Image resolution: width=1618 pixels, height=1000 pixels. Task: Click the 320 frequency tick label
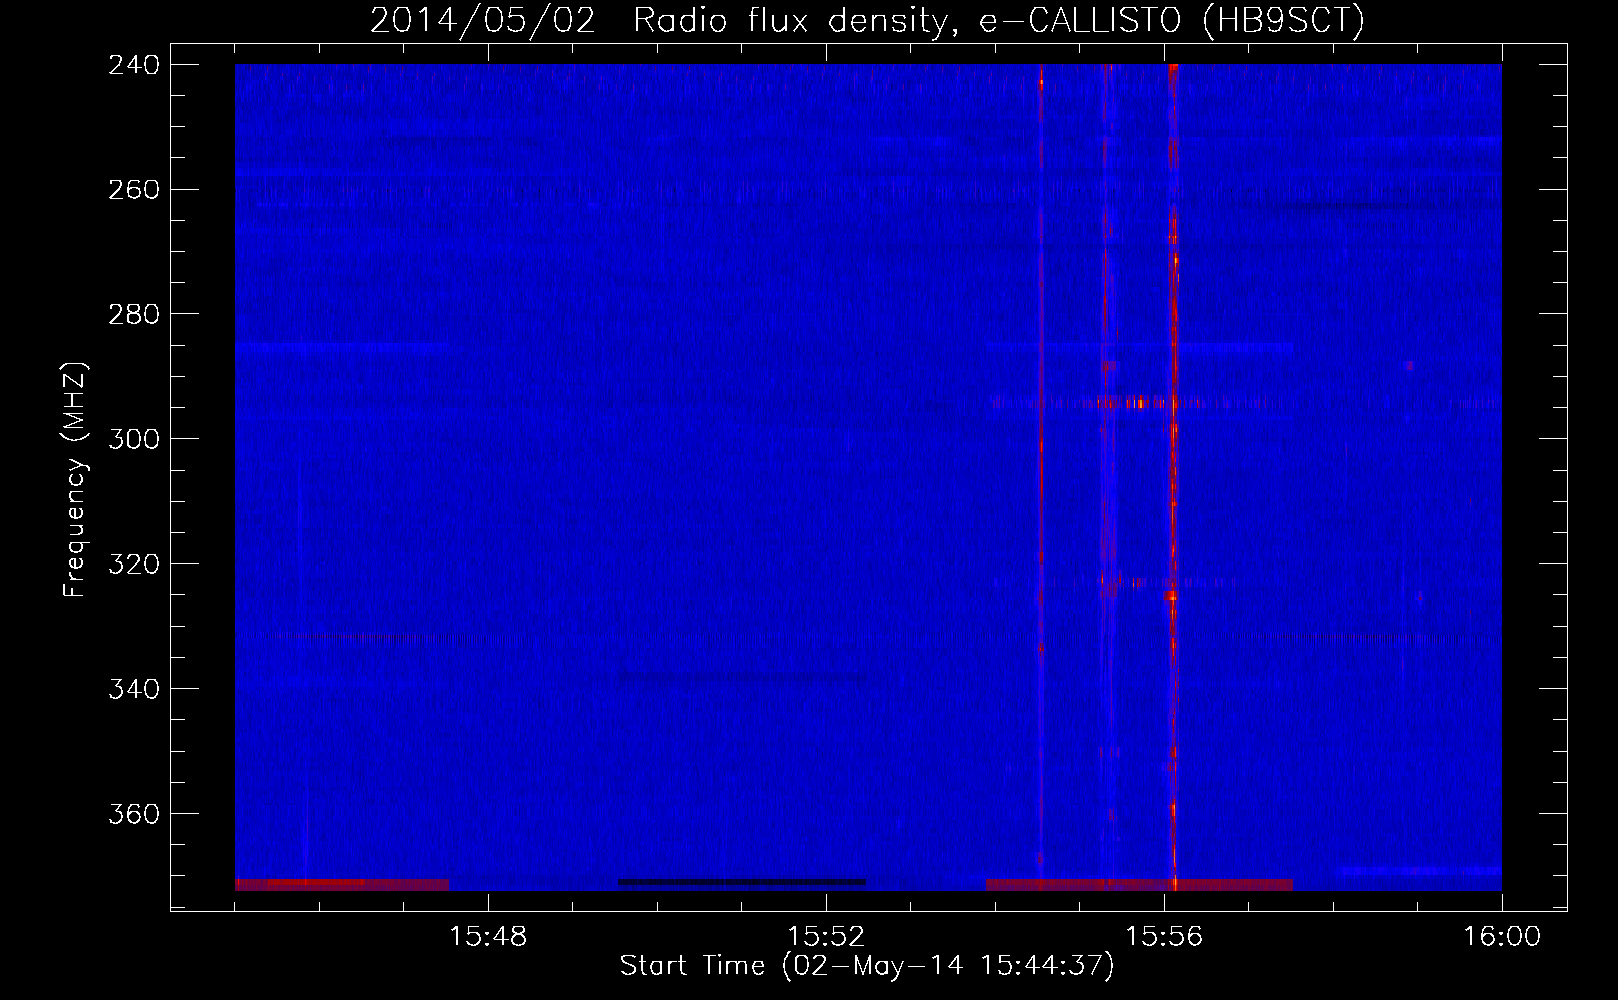pos(134,564)
